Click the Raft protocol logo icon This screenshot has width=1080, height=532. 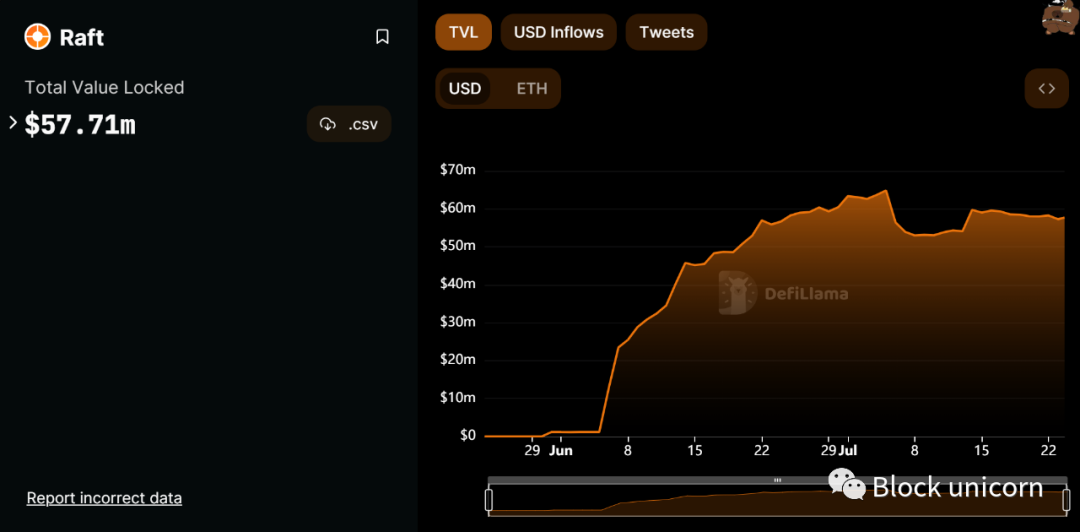(37, 37)
